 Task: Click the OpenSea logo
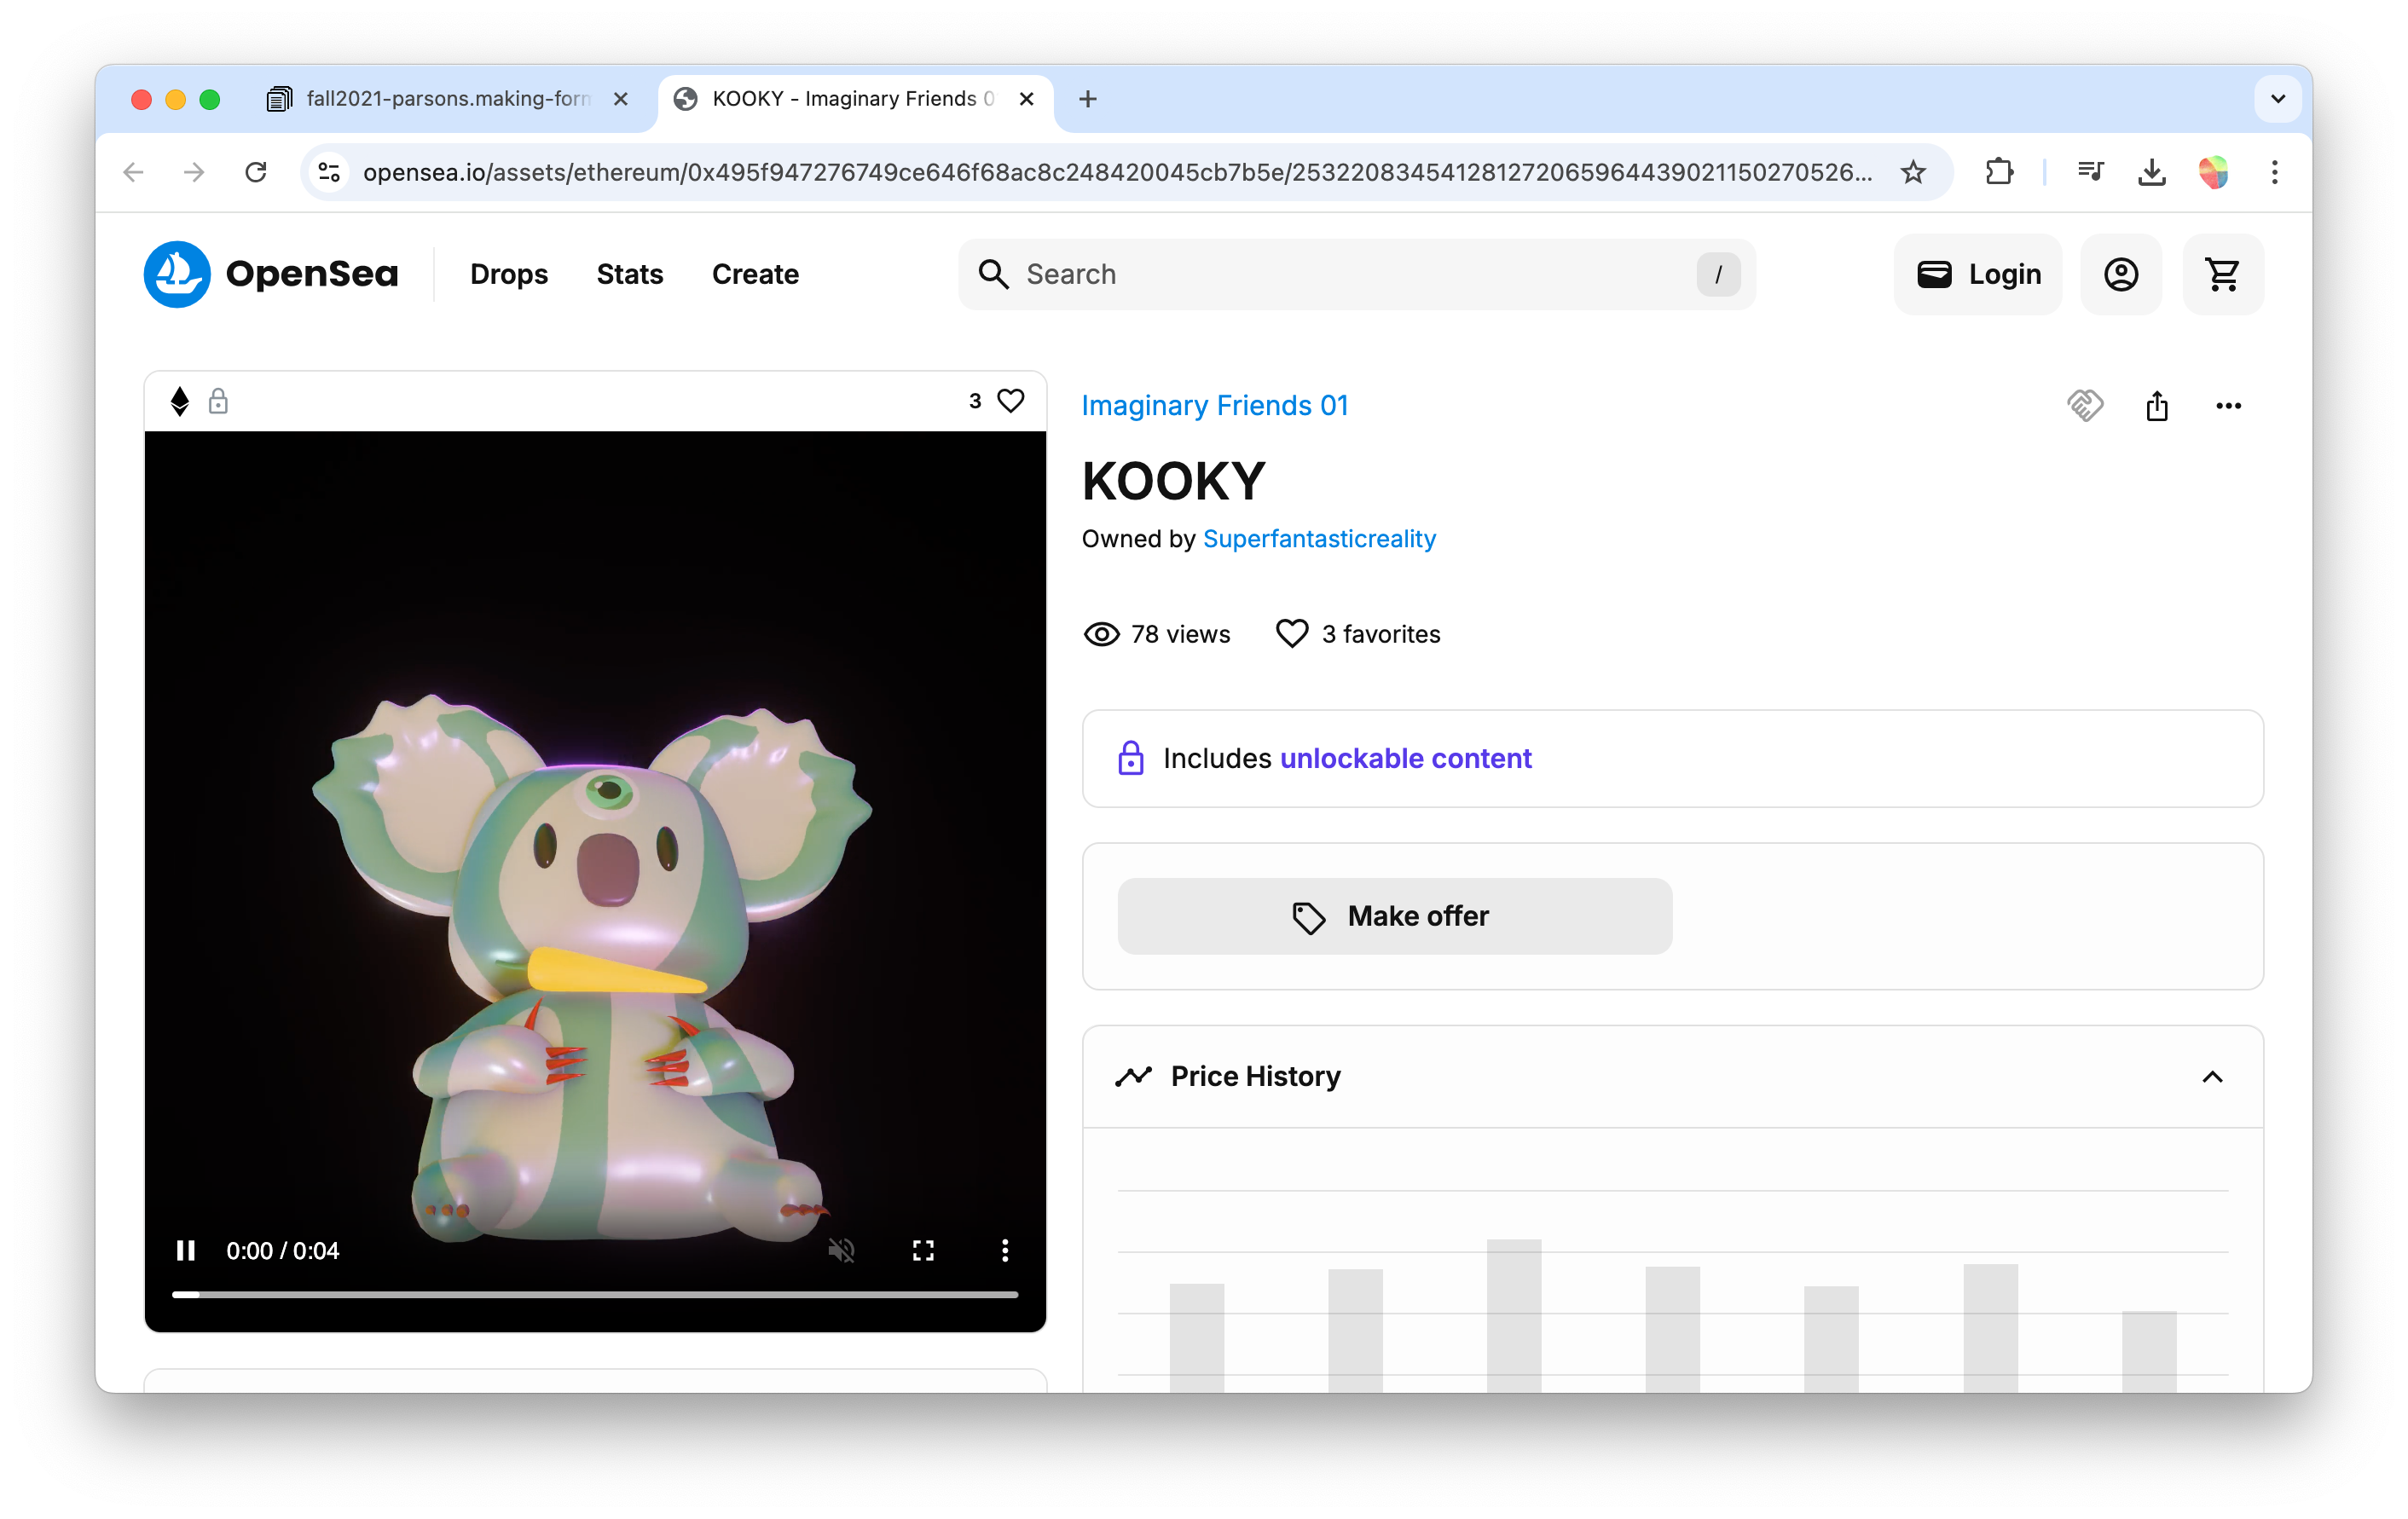click(271, 274)
